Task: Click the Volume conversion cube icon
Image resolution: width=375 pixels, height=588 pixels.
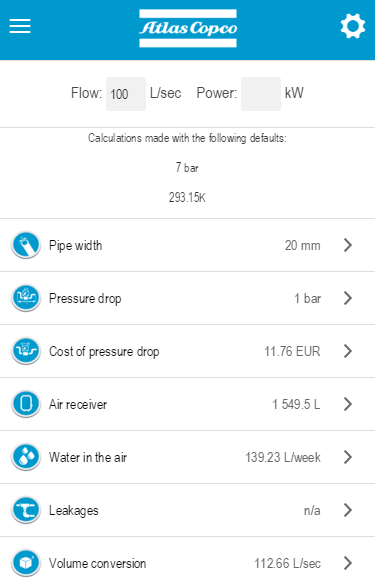Action: [x=26, y=563]
